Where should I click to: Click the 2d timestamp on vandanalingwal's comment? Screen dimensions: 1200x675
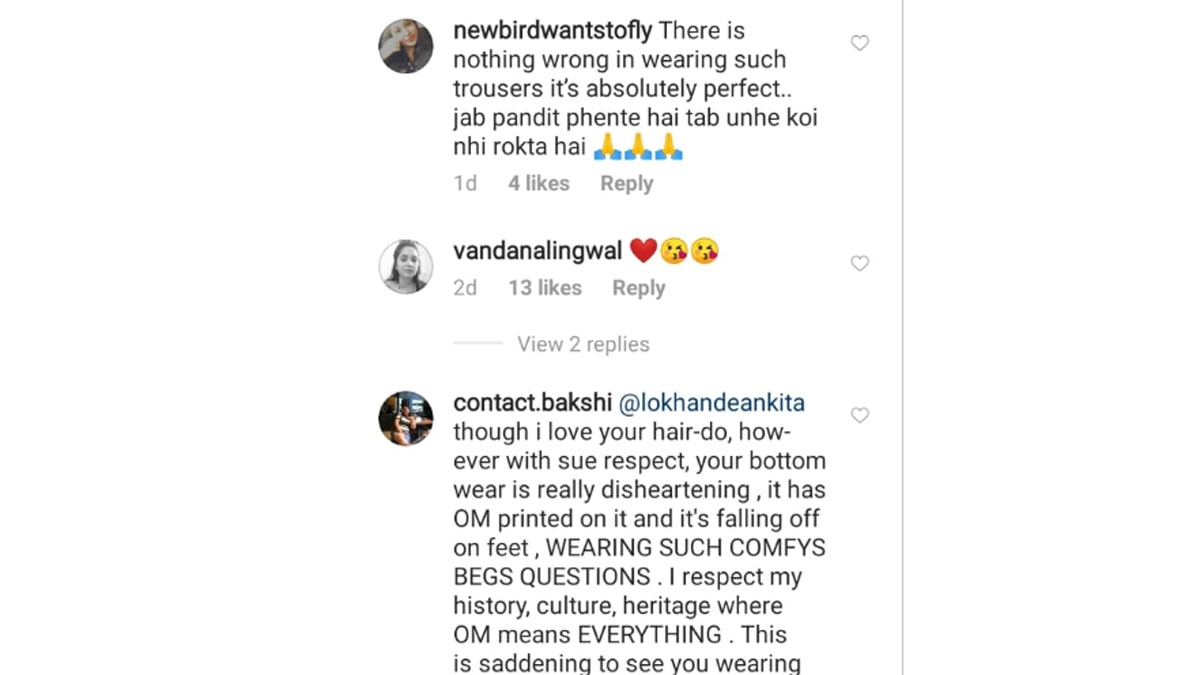[464, 288]
